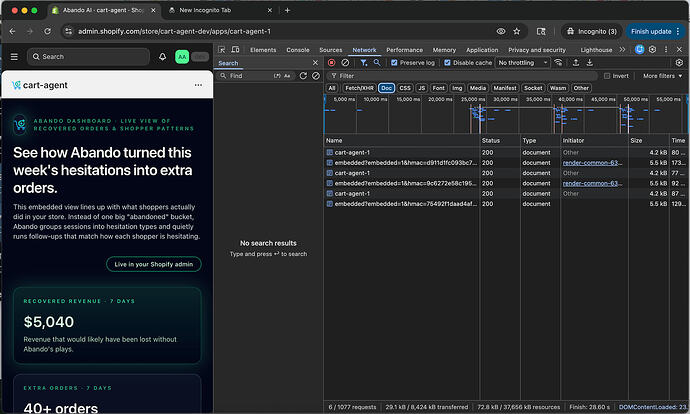Sort requests by Status column header
690x414 pixels.
[500, 140]
